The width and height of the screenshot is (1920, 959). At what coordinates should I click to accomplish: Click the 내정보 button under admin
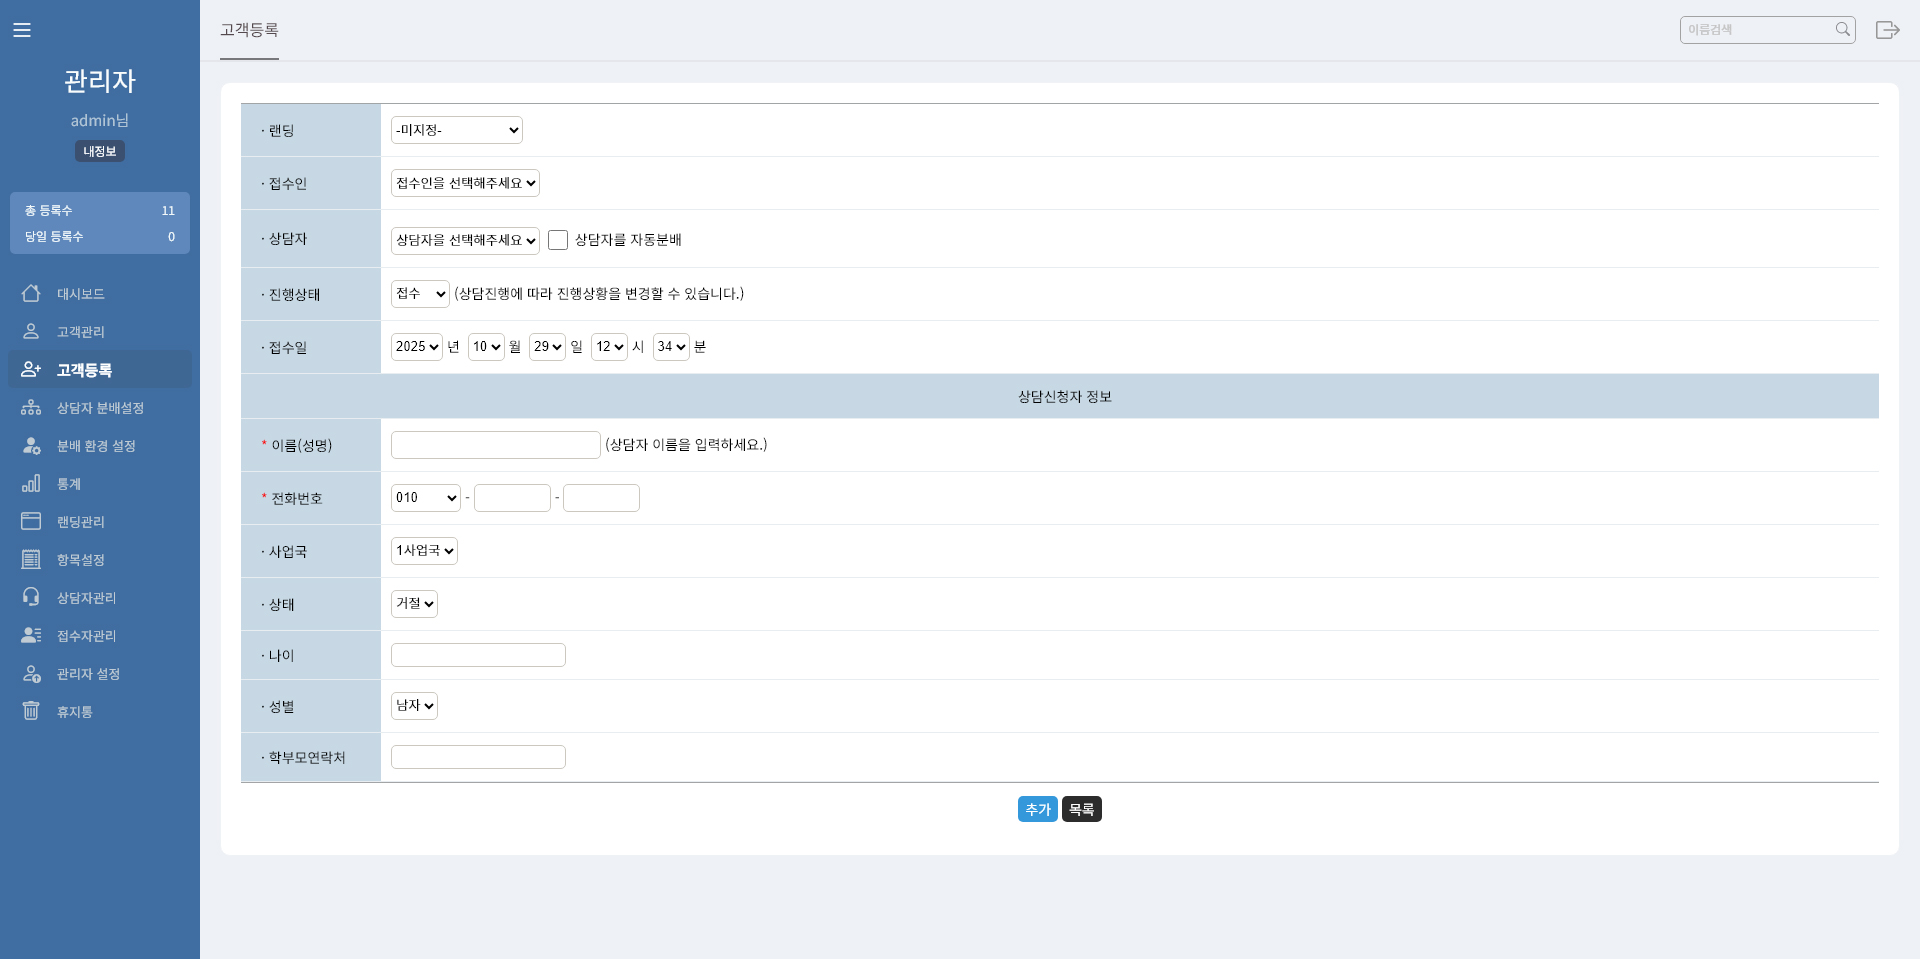(99, 151)
